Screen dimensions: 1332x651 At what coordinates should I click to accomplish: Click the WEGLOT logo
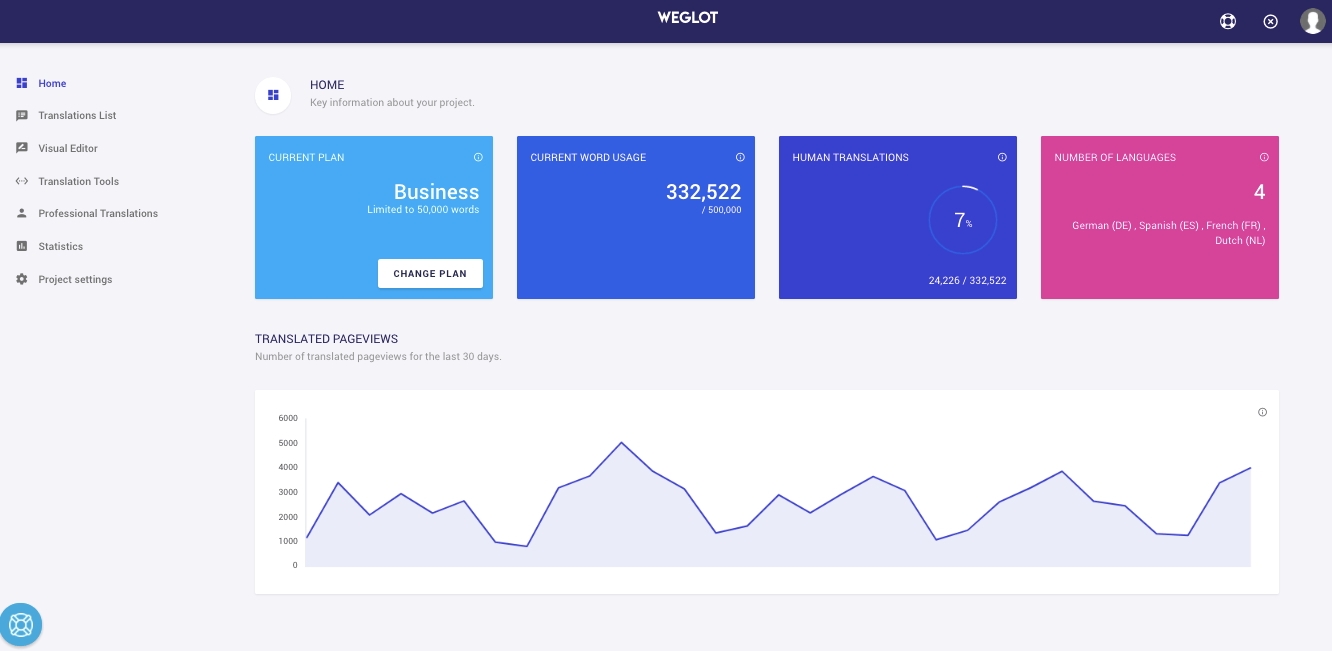pyautogui.click(x=688, y=17)
